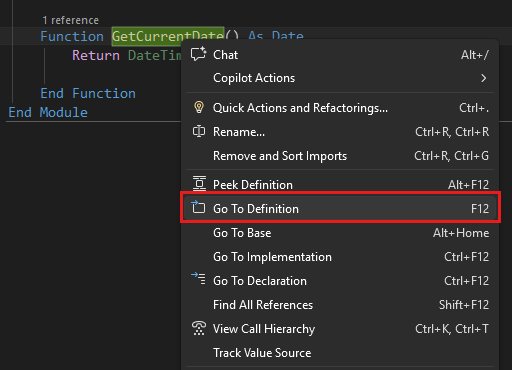The height and width of the screenshot is (370, 512).
Task: Click the Go To Declaration list icon
Action: pos(198,278)
